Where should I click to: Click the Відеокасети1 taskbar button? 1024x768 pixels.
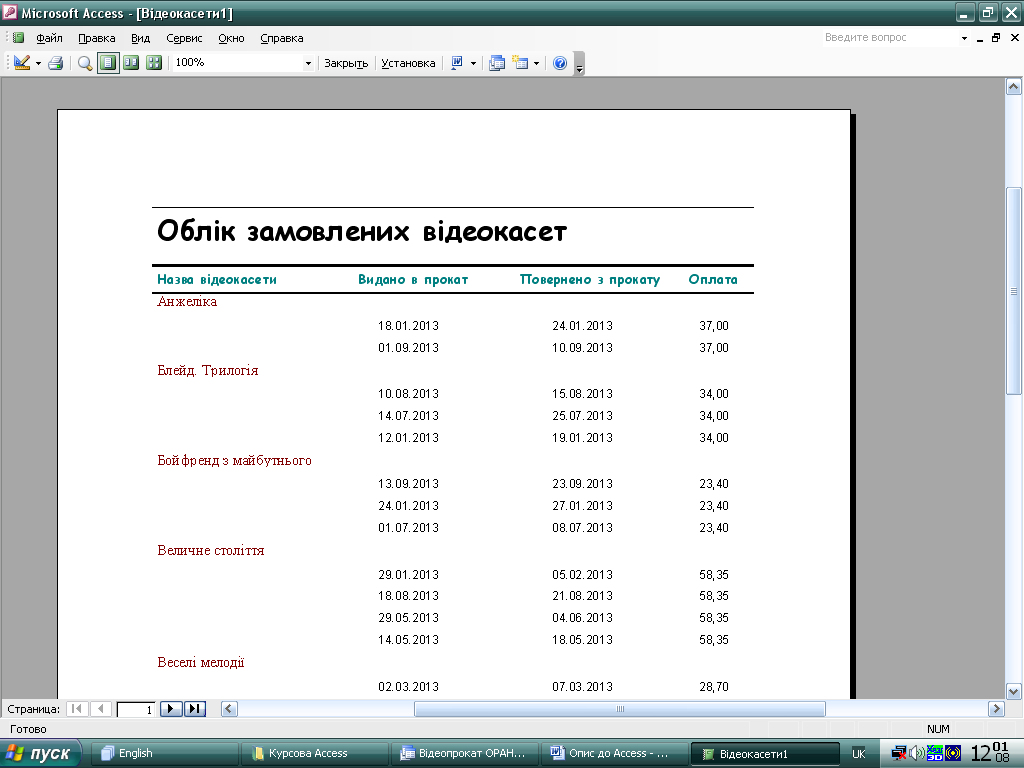(x=765, y=754)
